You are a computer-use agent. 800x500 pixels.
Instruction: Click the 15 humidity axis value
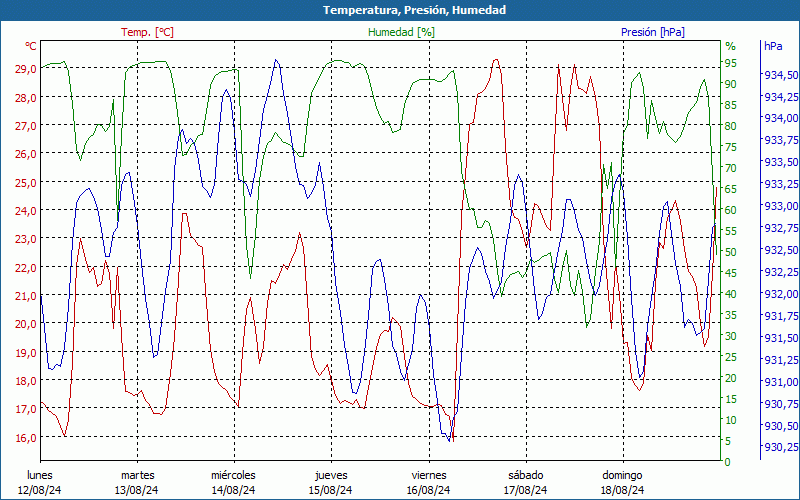click(731, 398)
